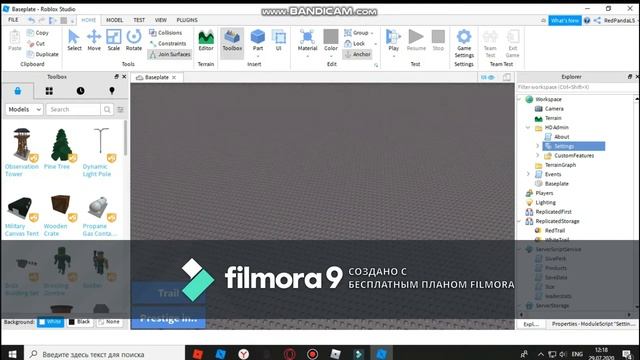Click the Explorer filter workspace field
Screen dimensions: 640x360
pos(576,87)
